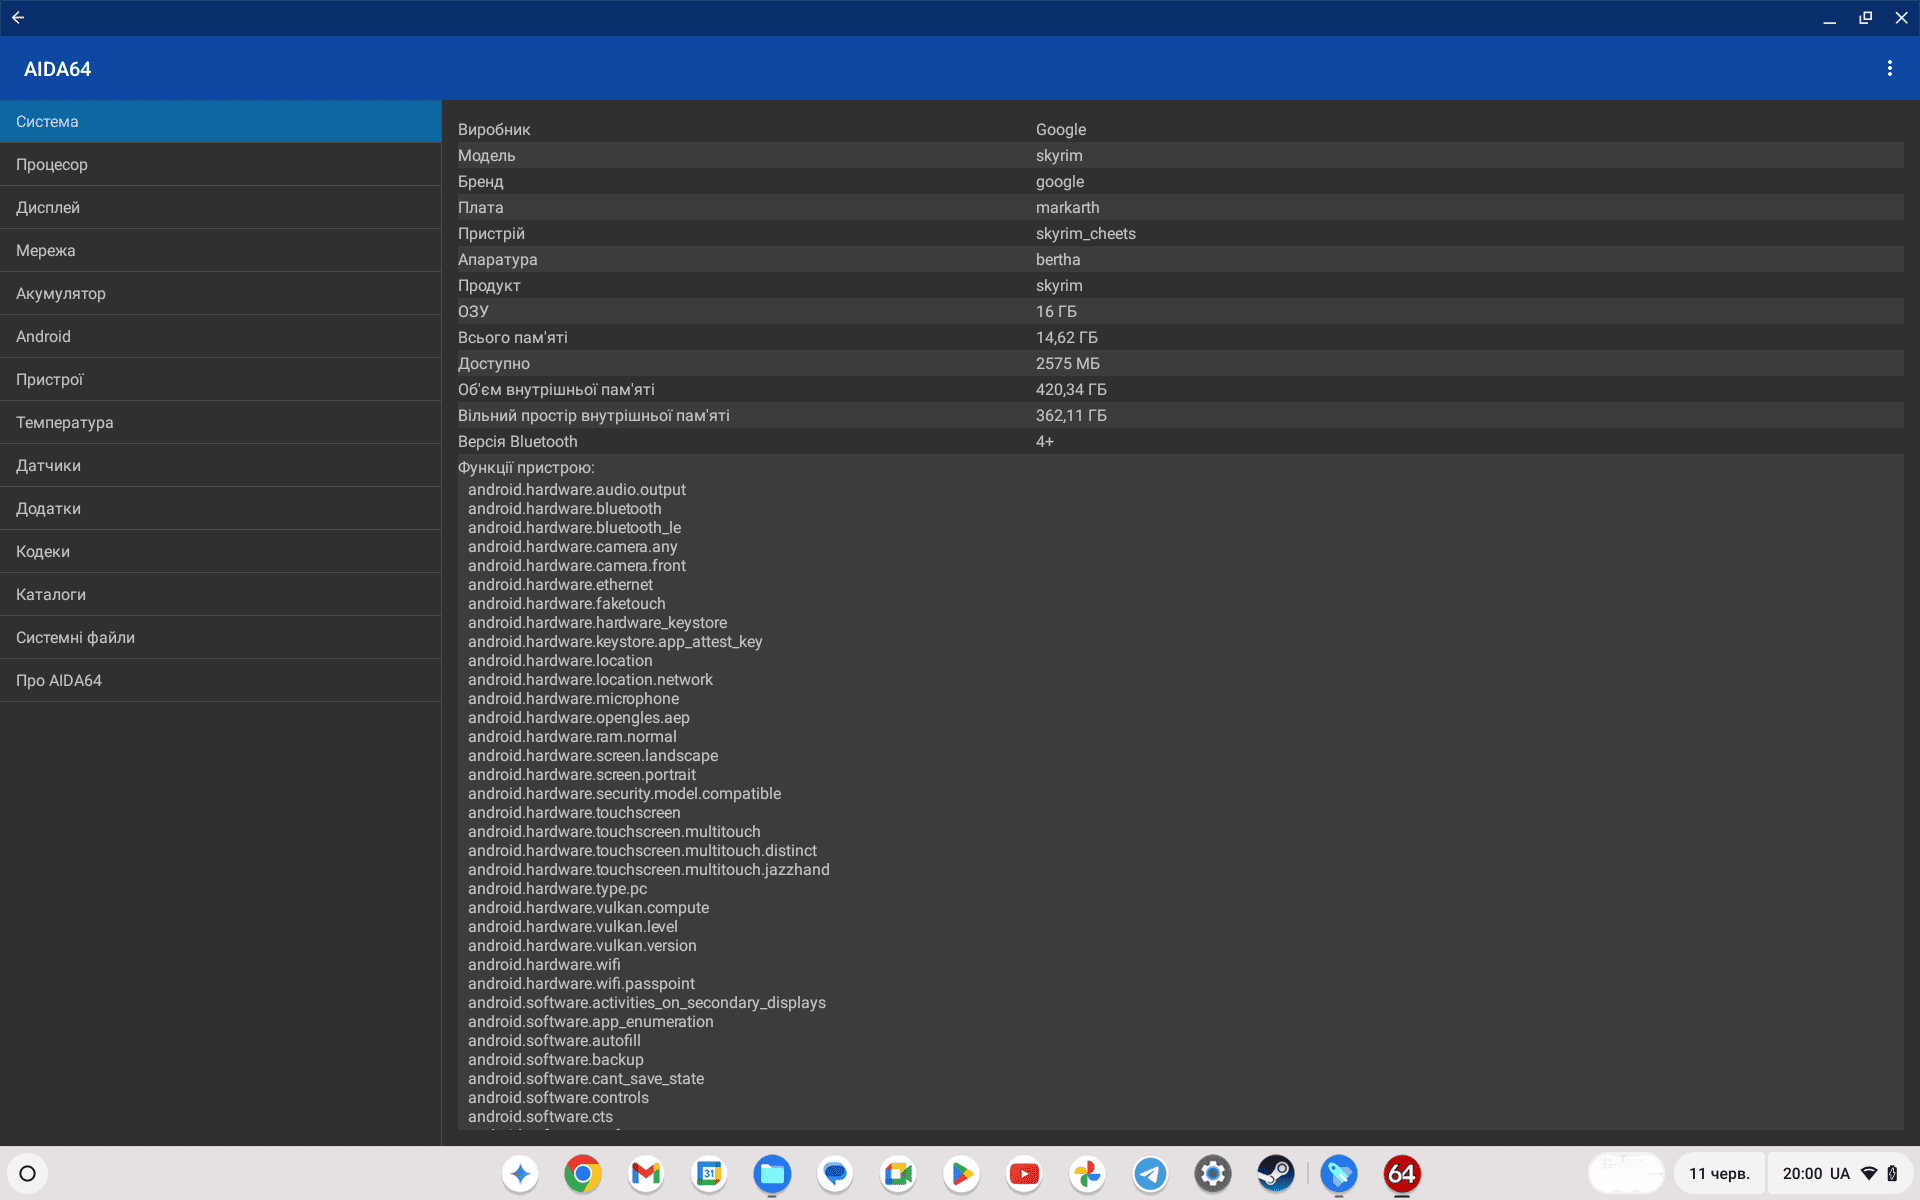Click android.hardware.microphone entry

pyautogui.click(x=573, y=698)
